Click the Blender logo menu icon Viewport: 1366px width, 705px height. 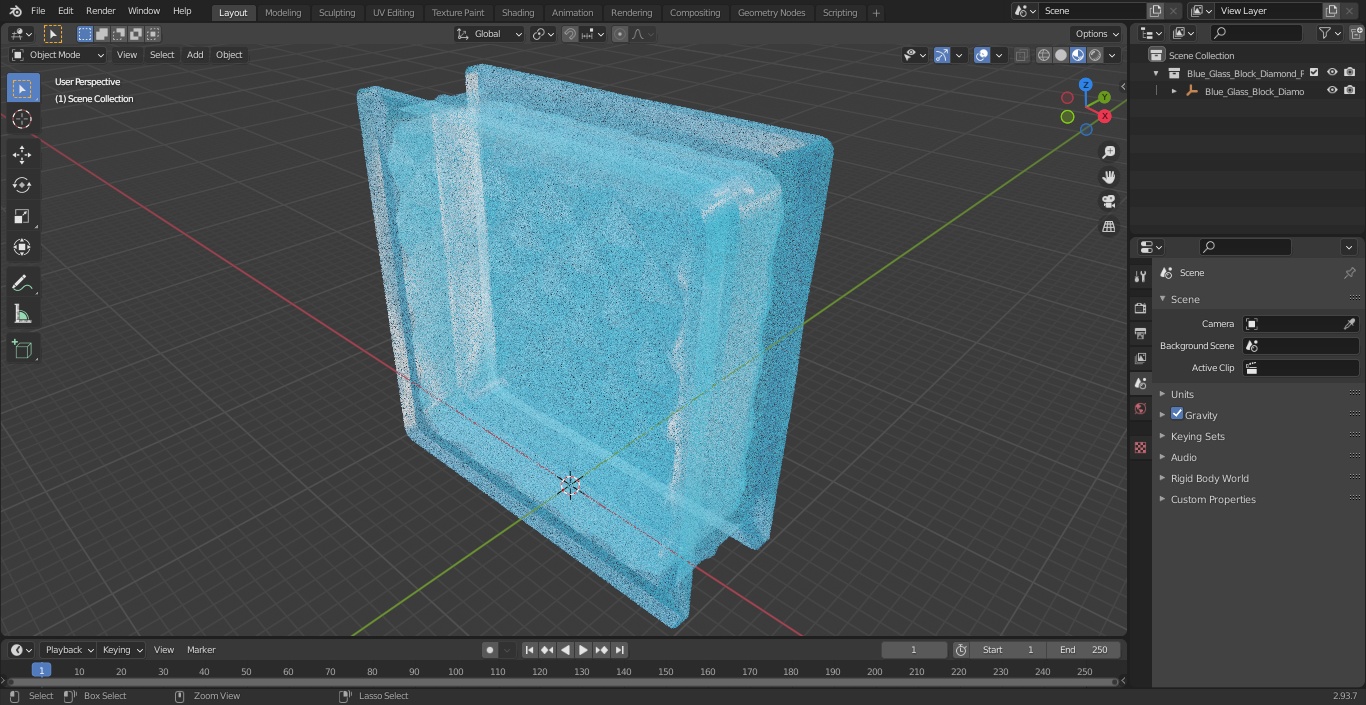pos(15,11)
